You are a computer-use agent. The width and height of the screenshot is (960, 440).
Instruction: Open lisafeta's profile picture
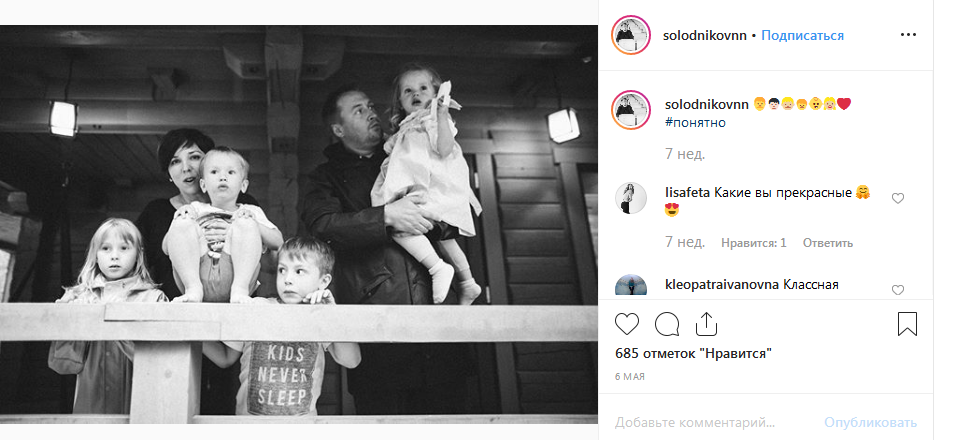(x=631, y=198)
